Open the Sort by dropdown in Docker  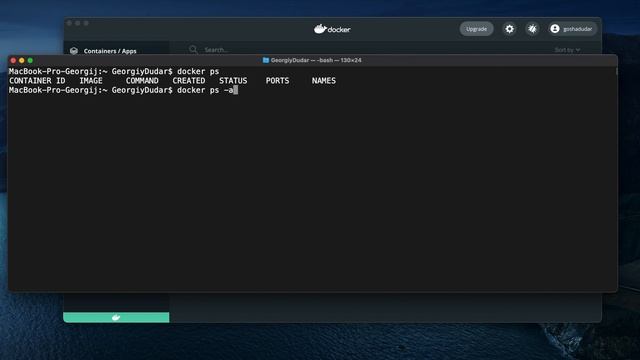(567, 50)
